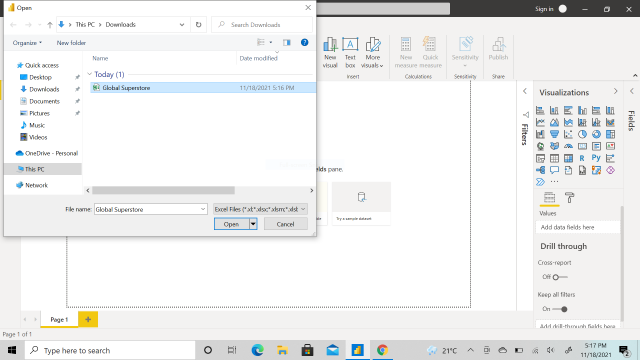Open Microsoft Edge from the taskbar
This screenshot has width=640, height=360.
(x=257, y=350)
